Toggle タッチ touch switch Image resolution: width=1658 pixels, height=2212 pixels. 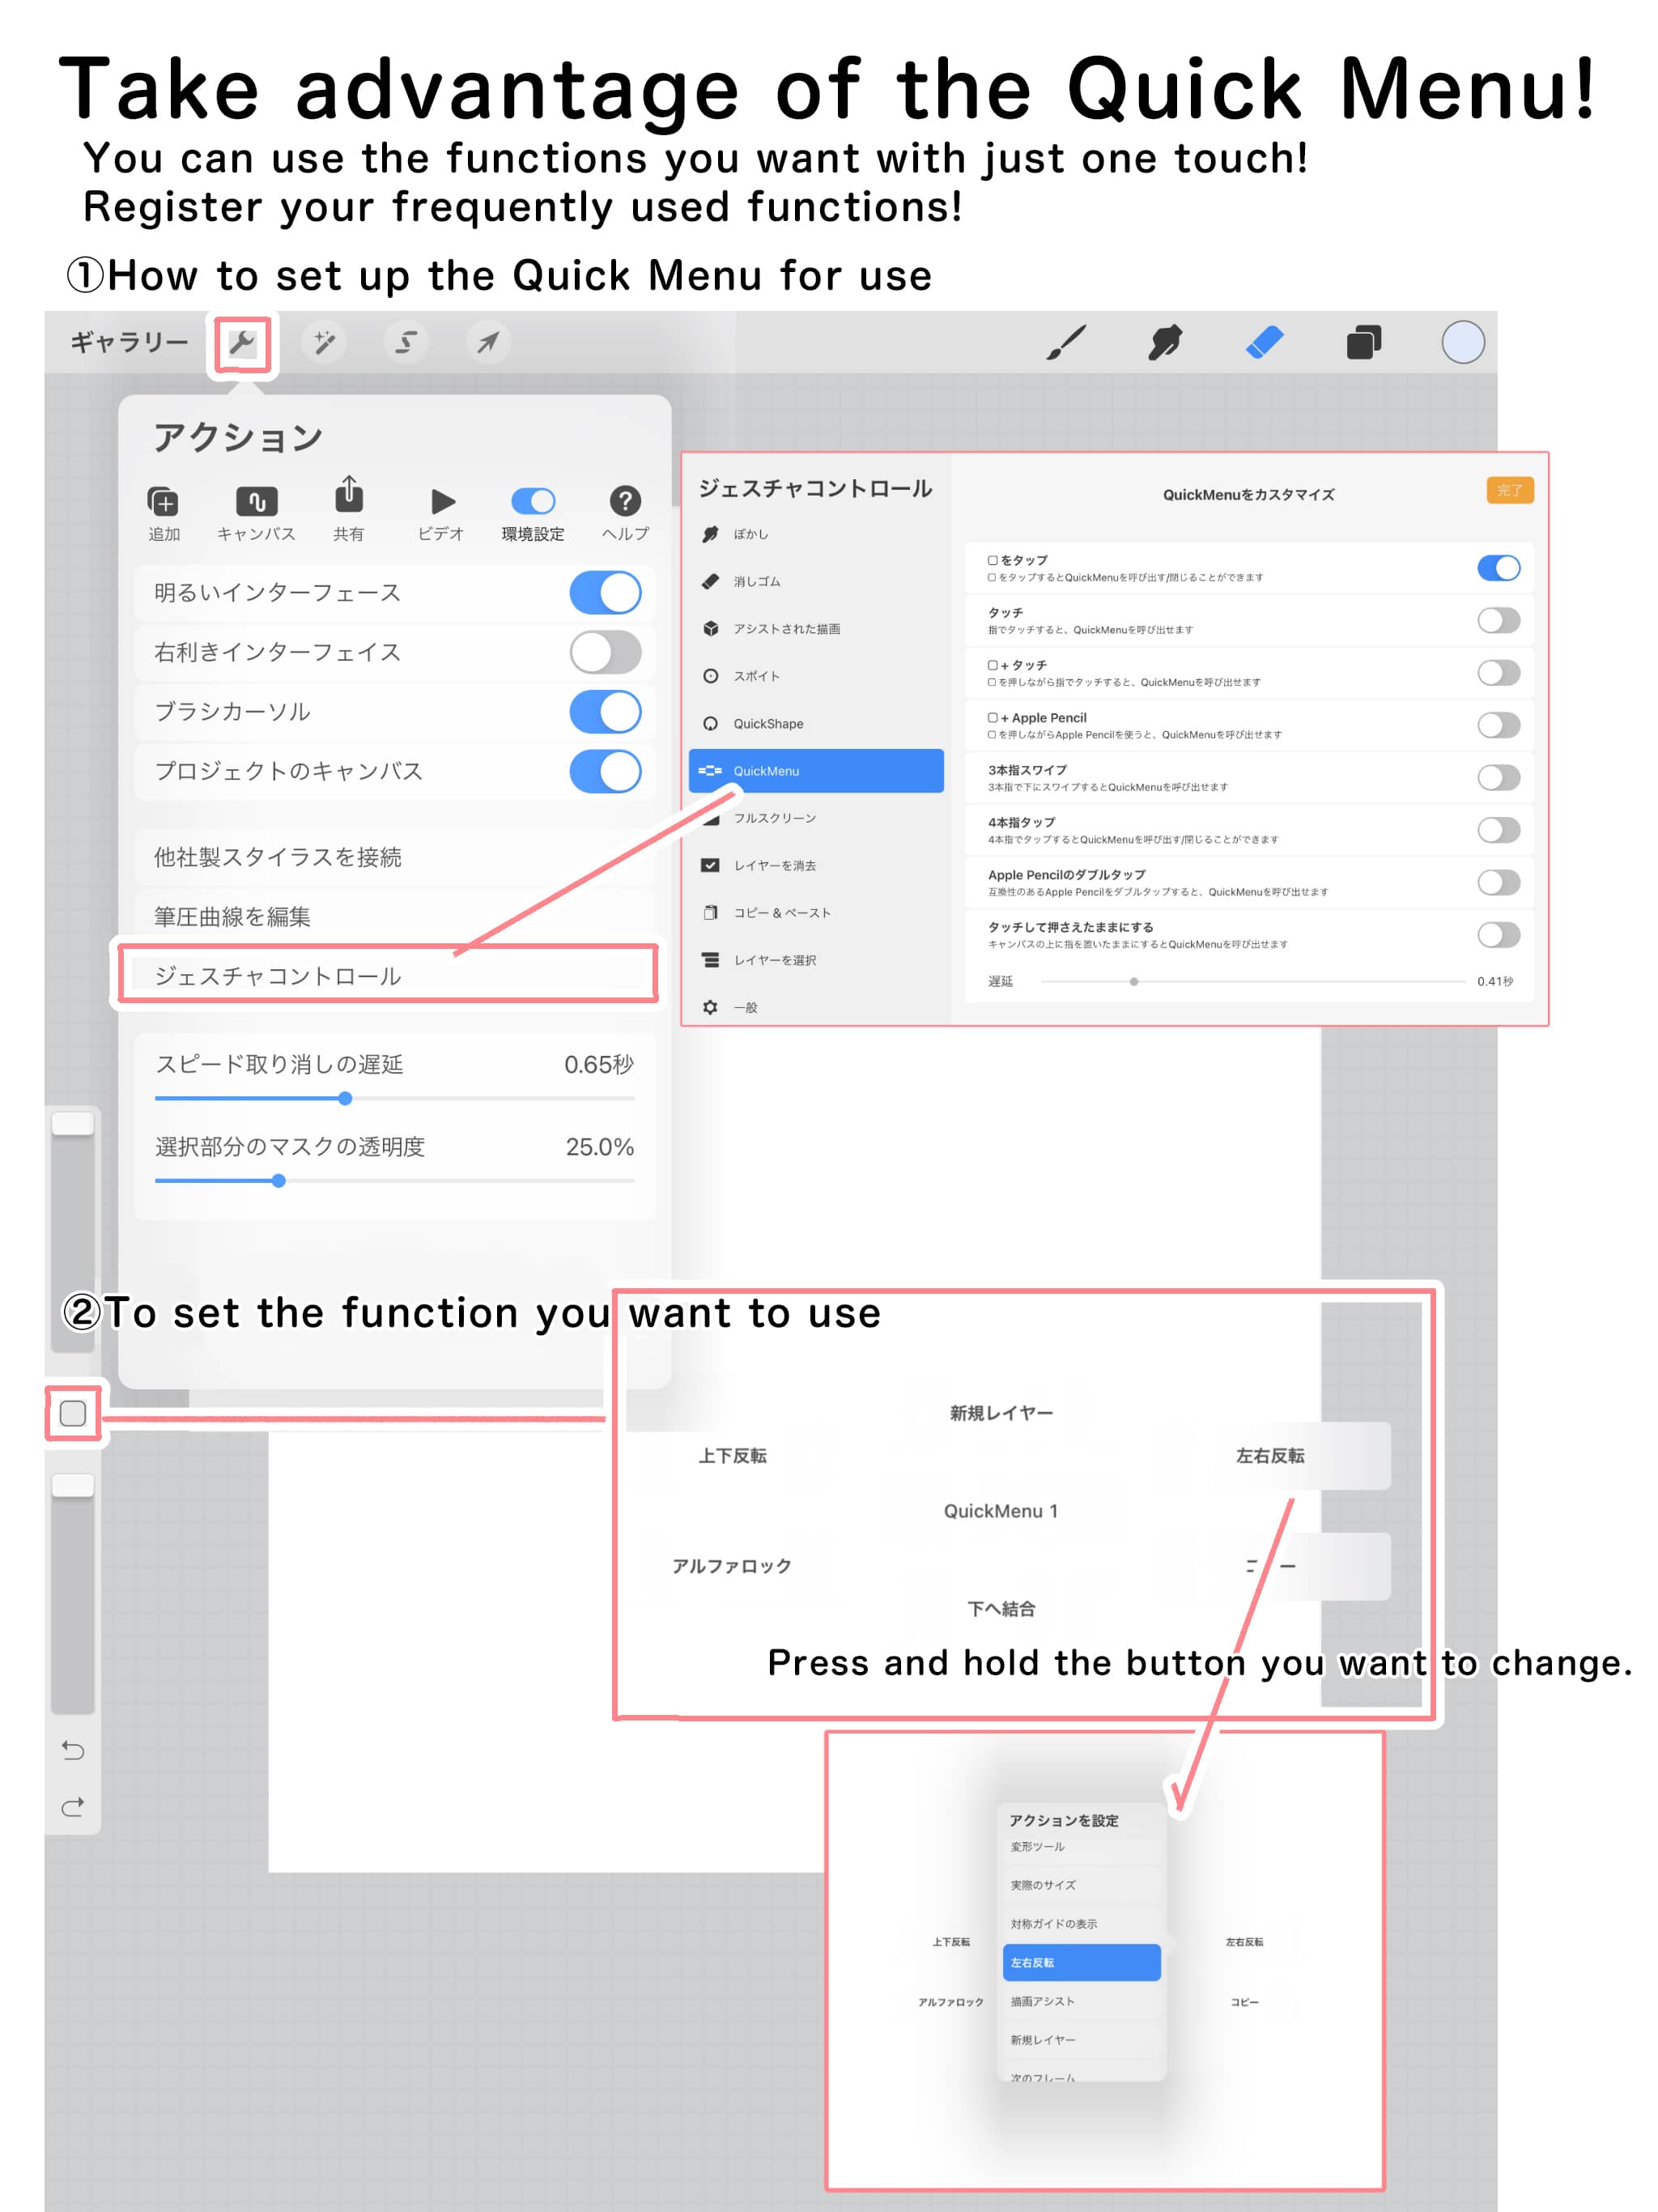click(x=1498, y=621)
